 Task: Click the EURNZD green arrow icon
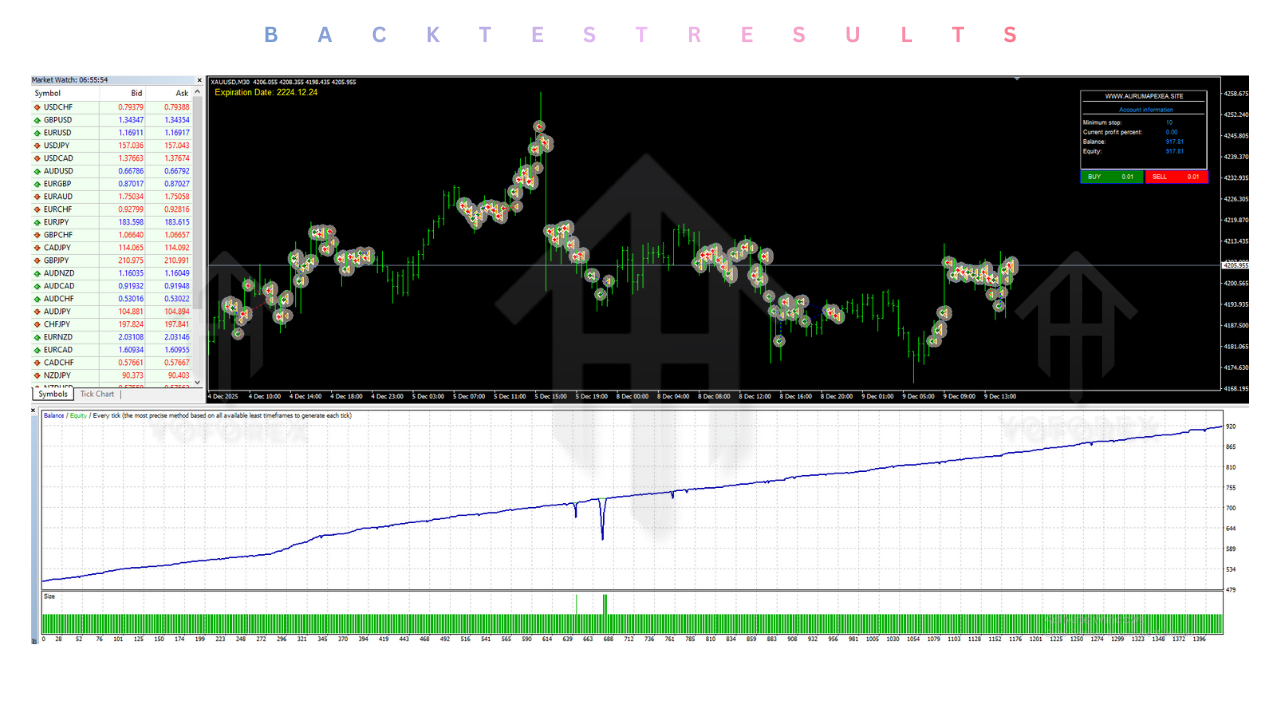tap(37, 337)
